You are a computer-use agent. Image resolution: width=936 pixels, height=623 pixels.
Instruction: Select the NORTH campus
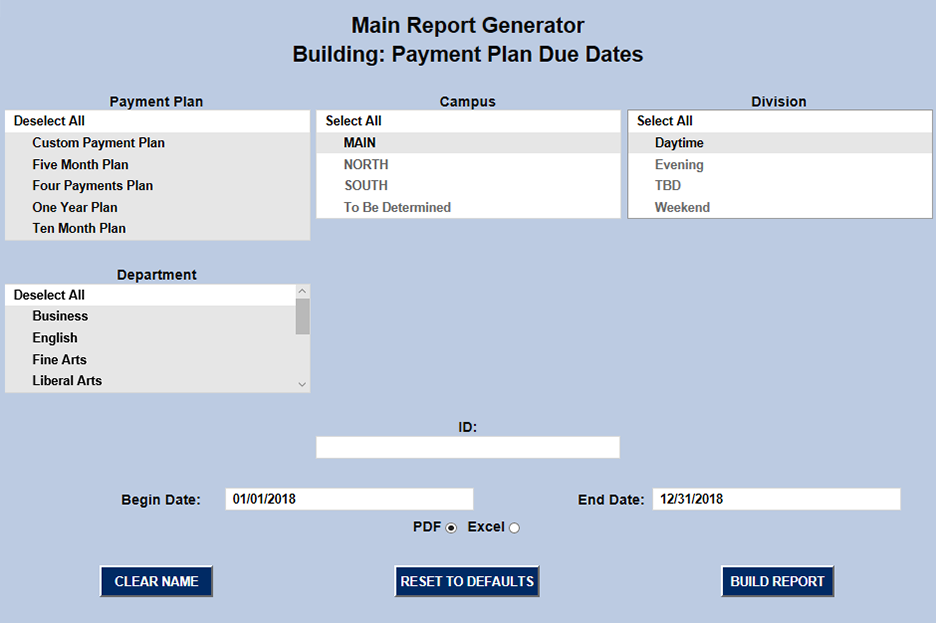pyautogui.click(x=366, y=164)
